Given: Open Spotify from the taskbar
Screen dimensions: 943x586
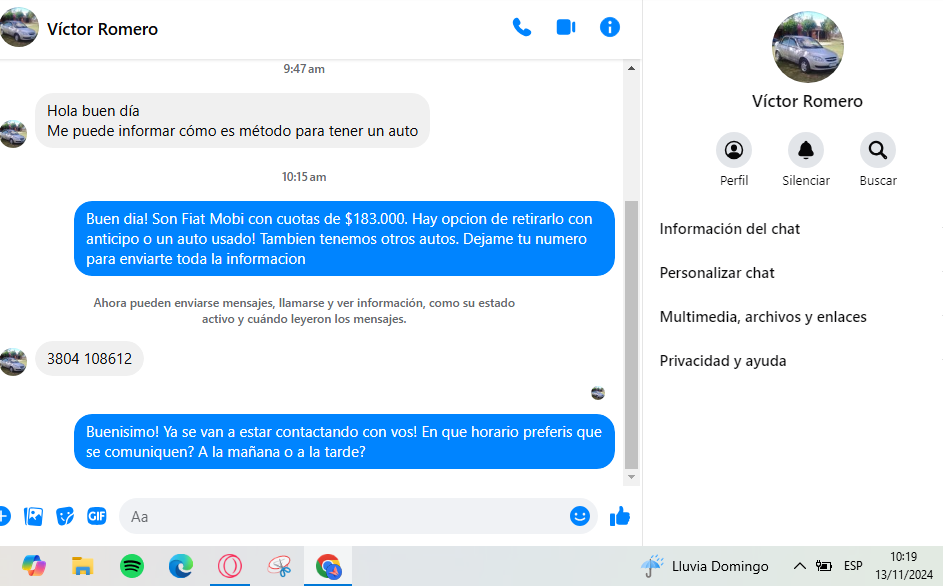Looking at the screenshot, I should click(x=132, y=566).
